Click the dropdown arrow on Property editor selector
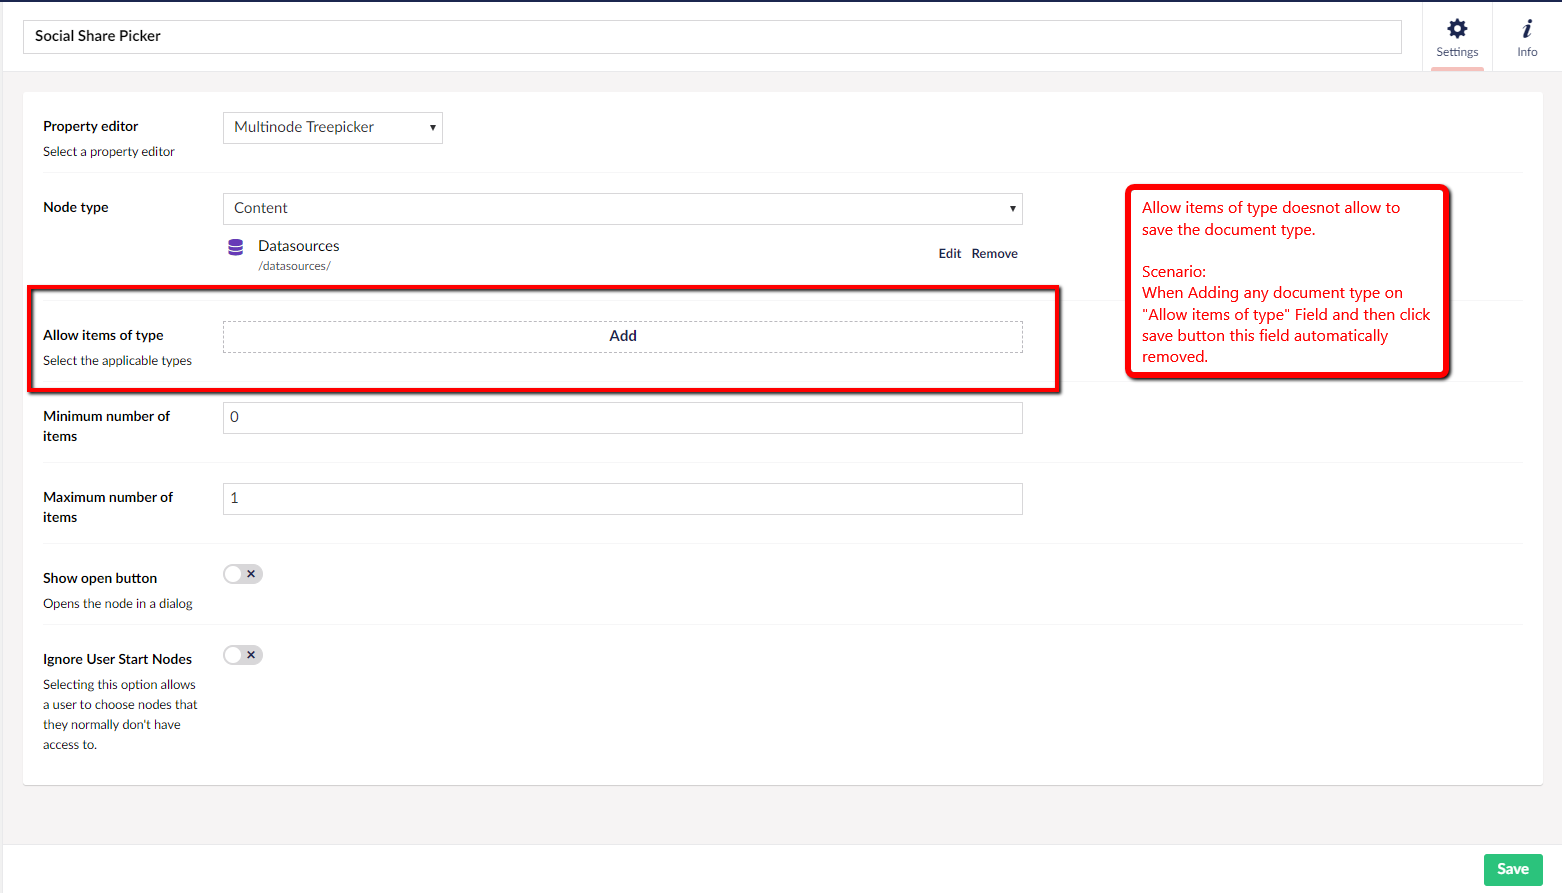The height and width of the screenshot is (893, 1562). coord(431,127)
